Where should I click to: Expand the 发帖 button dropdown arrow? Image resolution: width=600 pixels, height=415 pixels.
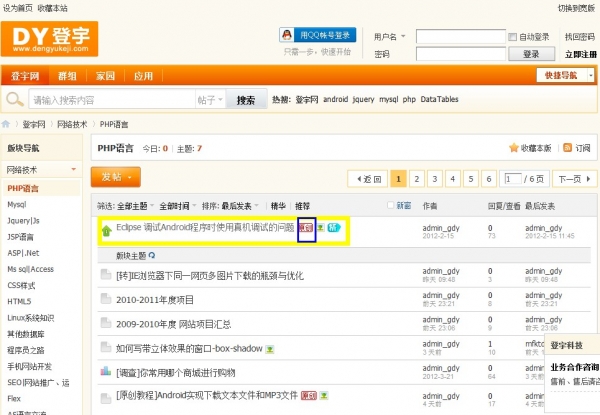pos(130,177)
